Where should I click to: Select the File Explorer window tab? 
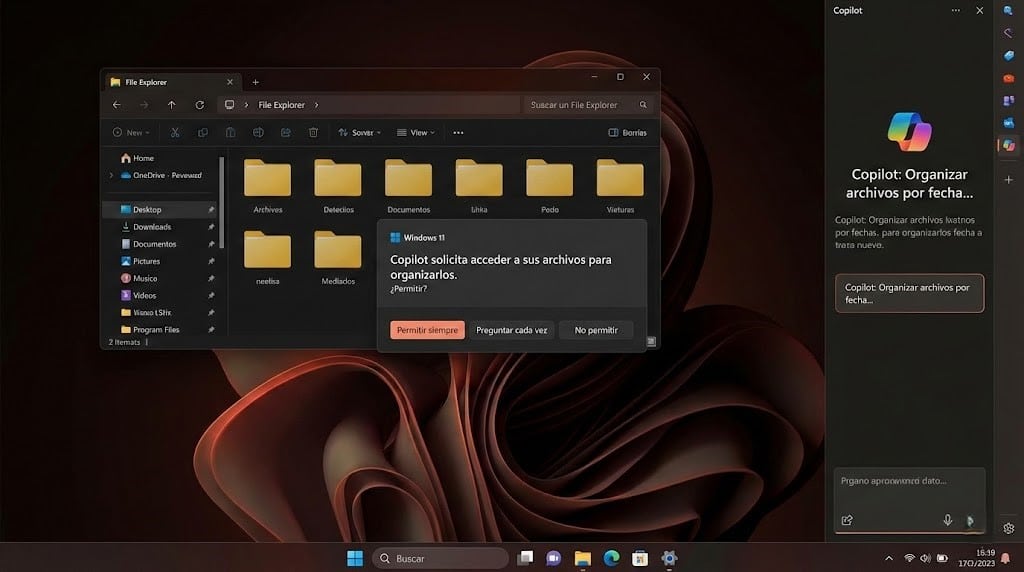pyautogui.click(x=172, y=82)
